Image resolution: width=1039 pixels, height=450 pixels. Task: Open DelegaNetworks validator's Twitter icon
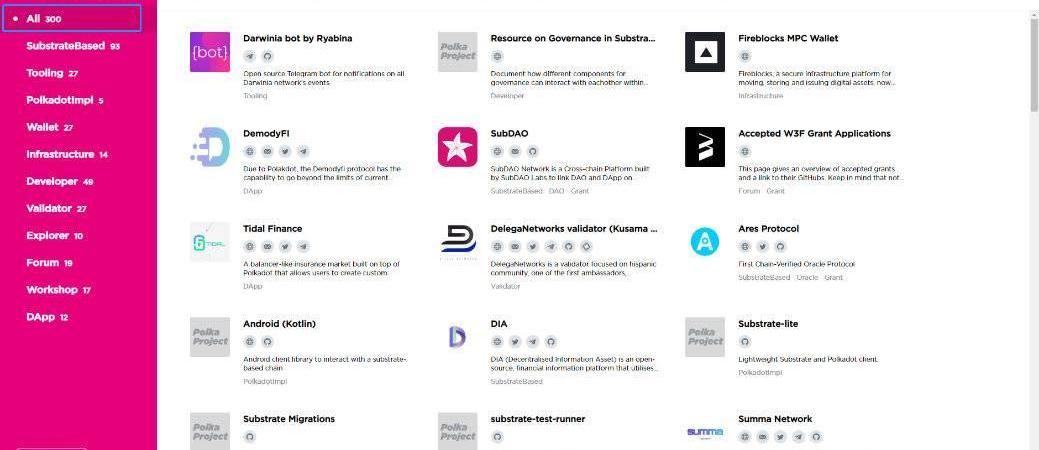pyautogui.click(x=533, y=247)
